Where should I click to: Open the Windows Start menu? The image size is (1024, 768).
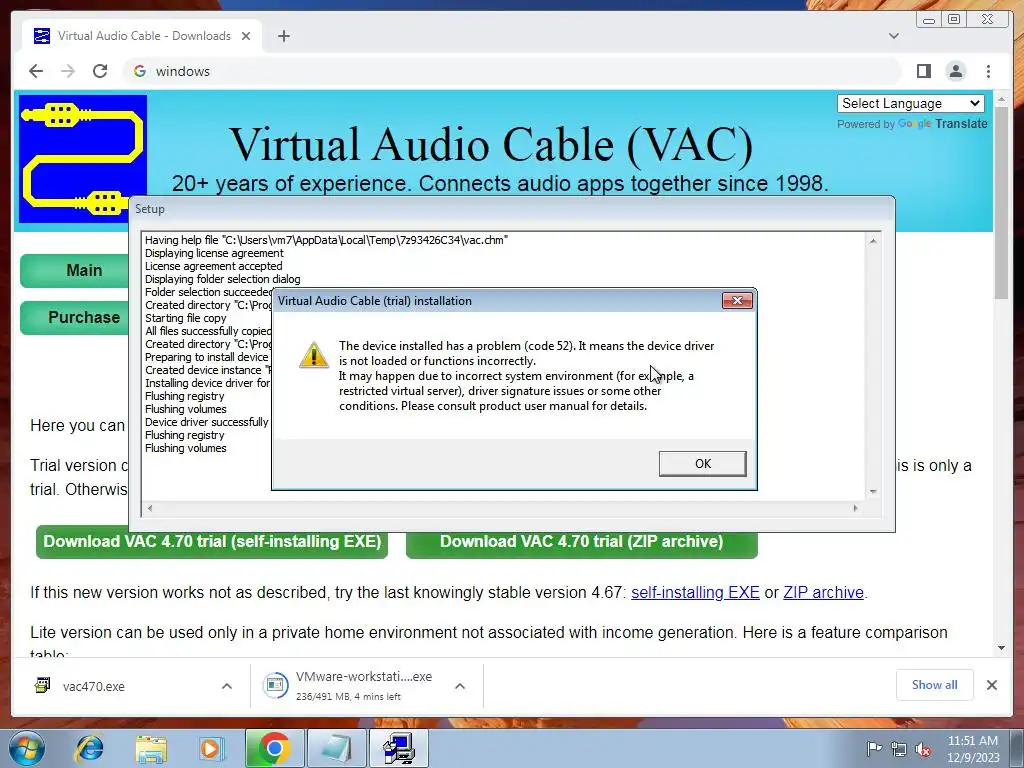point(27,748)
